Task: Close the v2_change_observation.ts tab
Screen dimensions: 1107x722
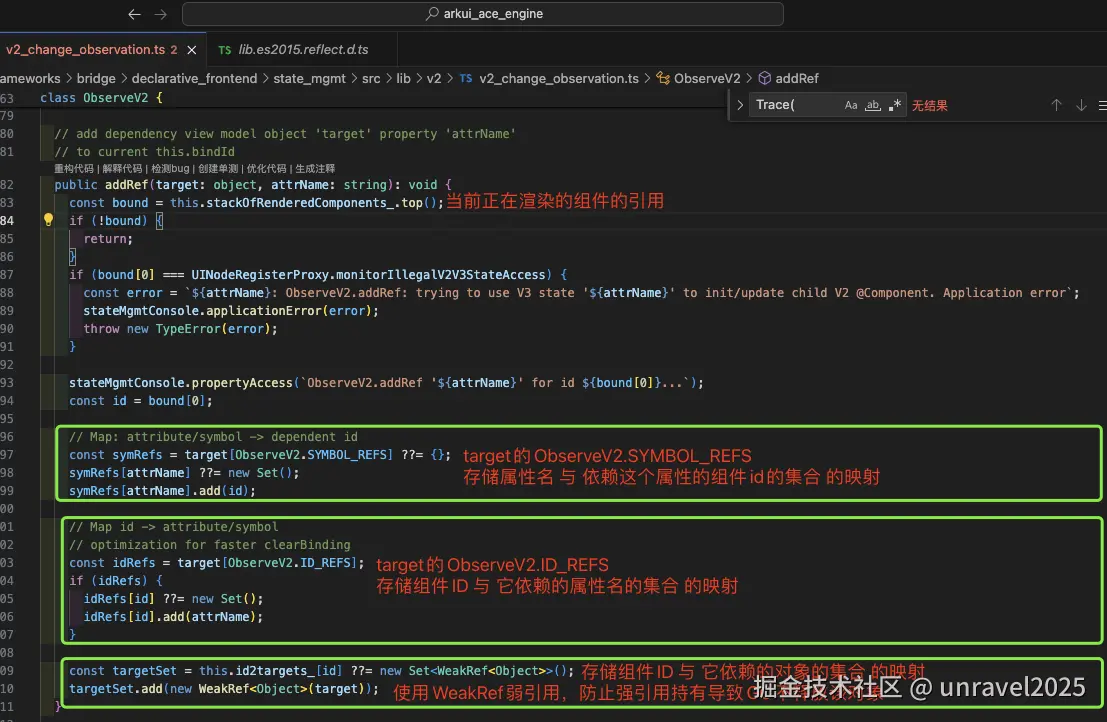Action: click(191, 50)
